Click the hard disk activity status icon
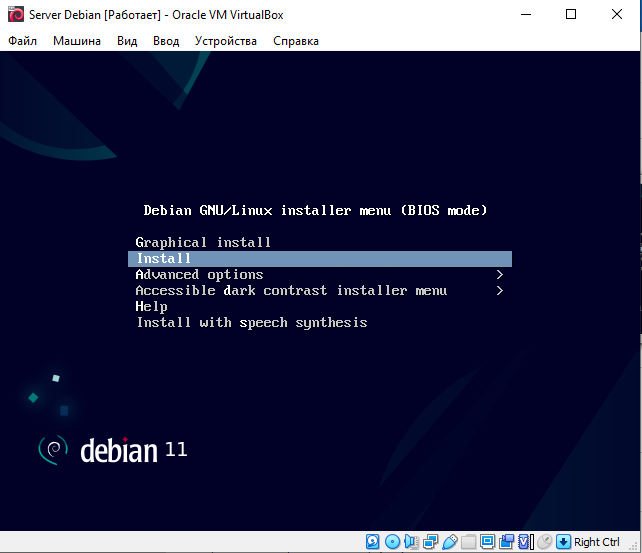The image size is (642, 553). [x=373, y=542]
